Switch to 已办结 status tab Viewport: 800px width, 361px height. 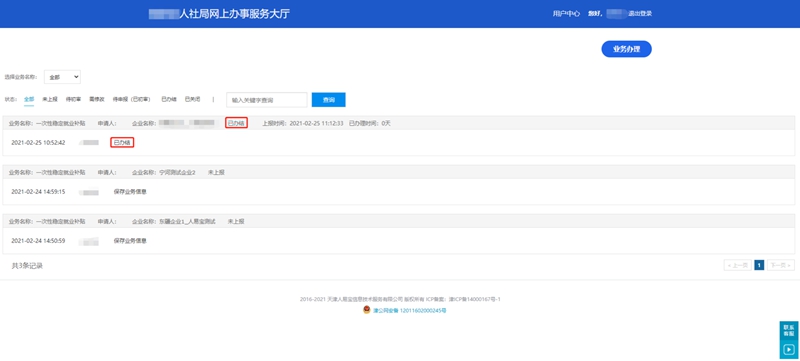click(169, 99)
